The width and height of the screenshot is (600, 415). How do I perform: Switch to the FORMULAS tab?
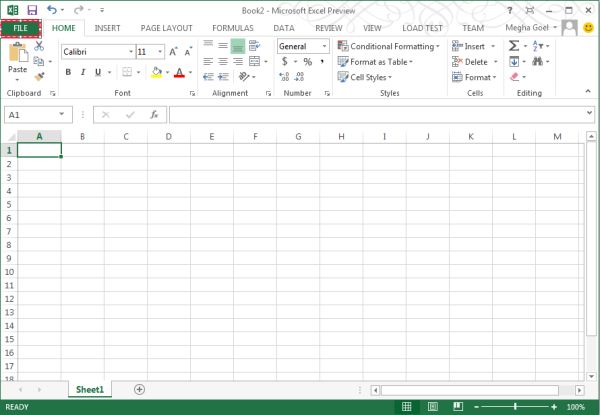233,28
